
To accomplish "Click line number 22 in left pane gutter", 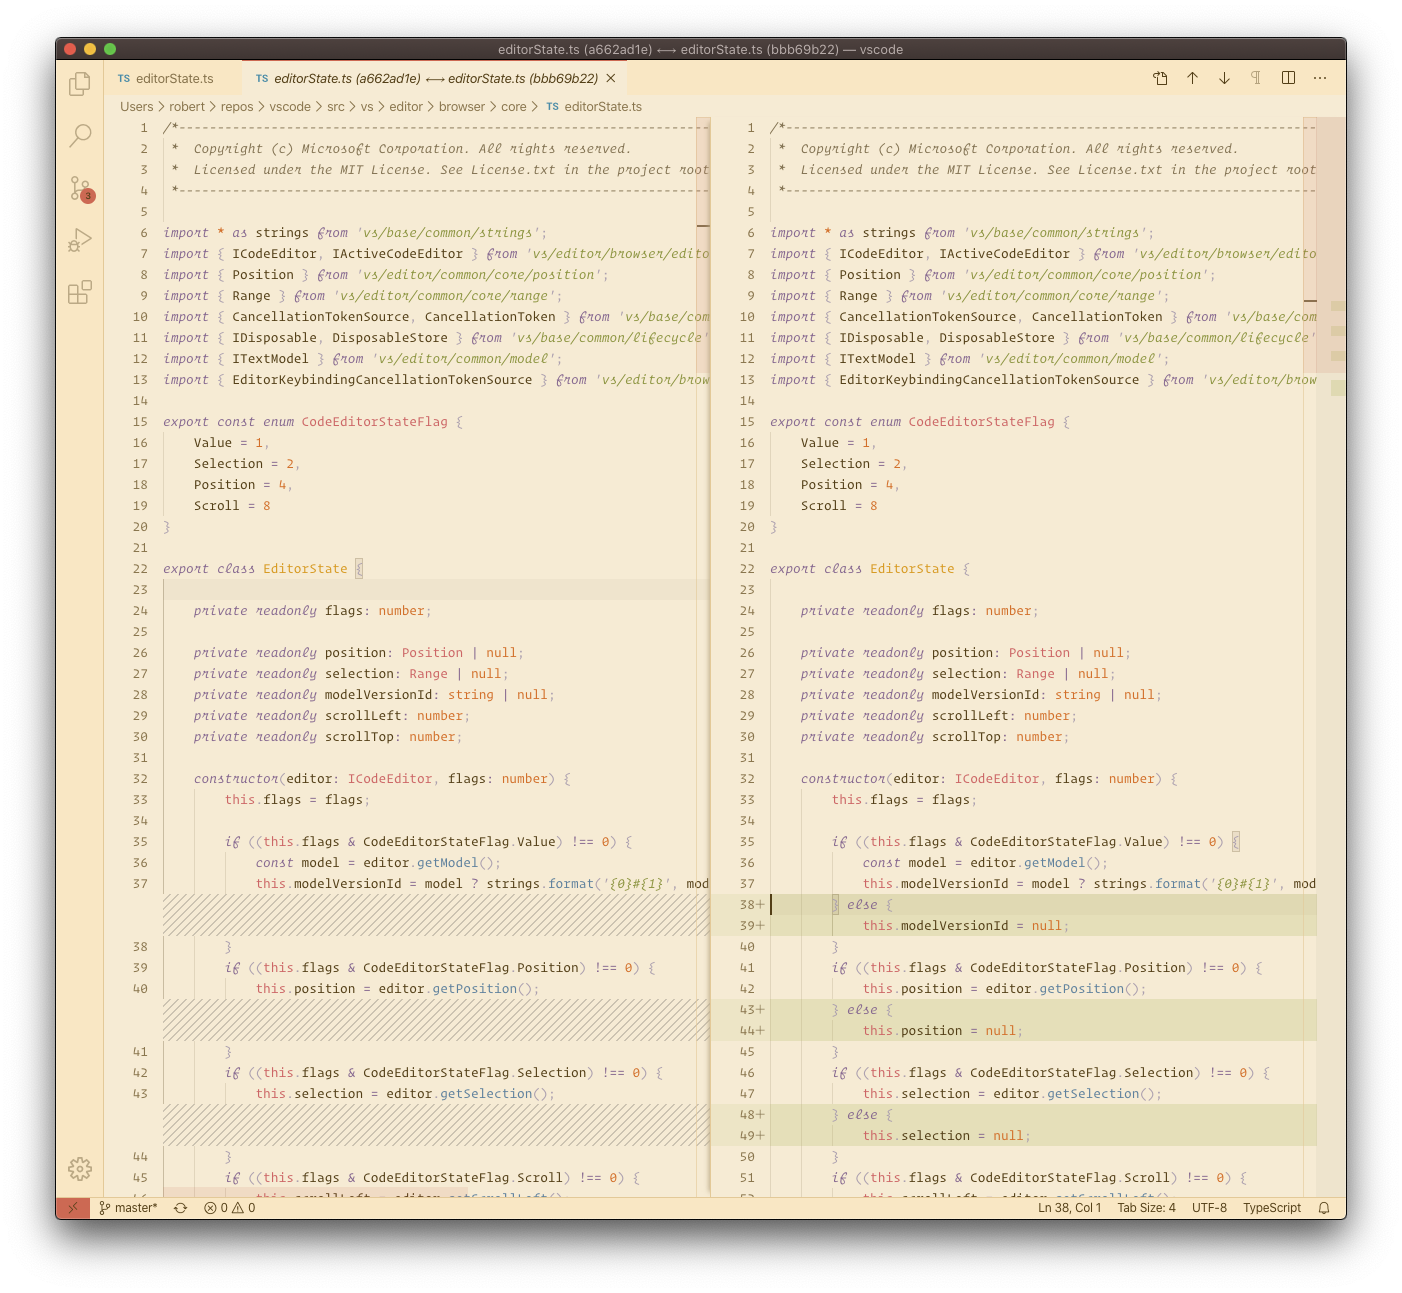I will click(140, 568).
